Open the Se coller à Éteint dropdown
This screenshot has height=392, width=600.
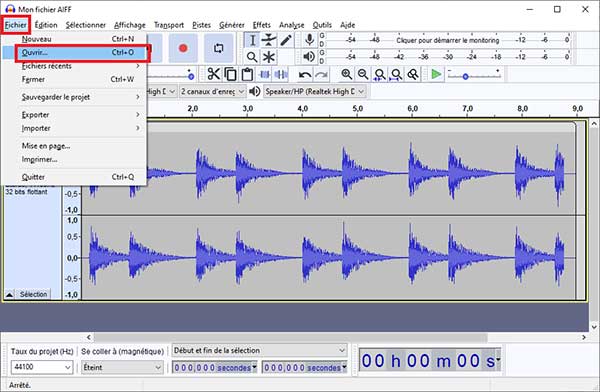tap(122, 367)
